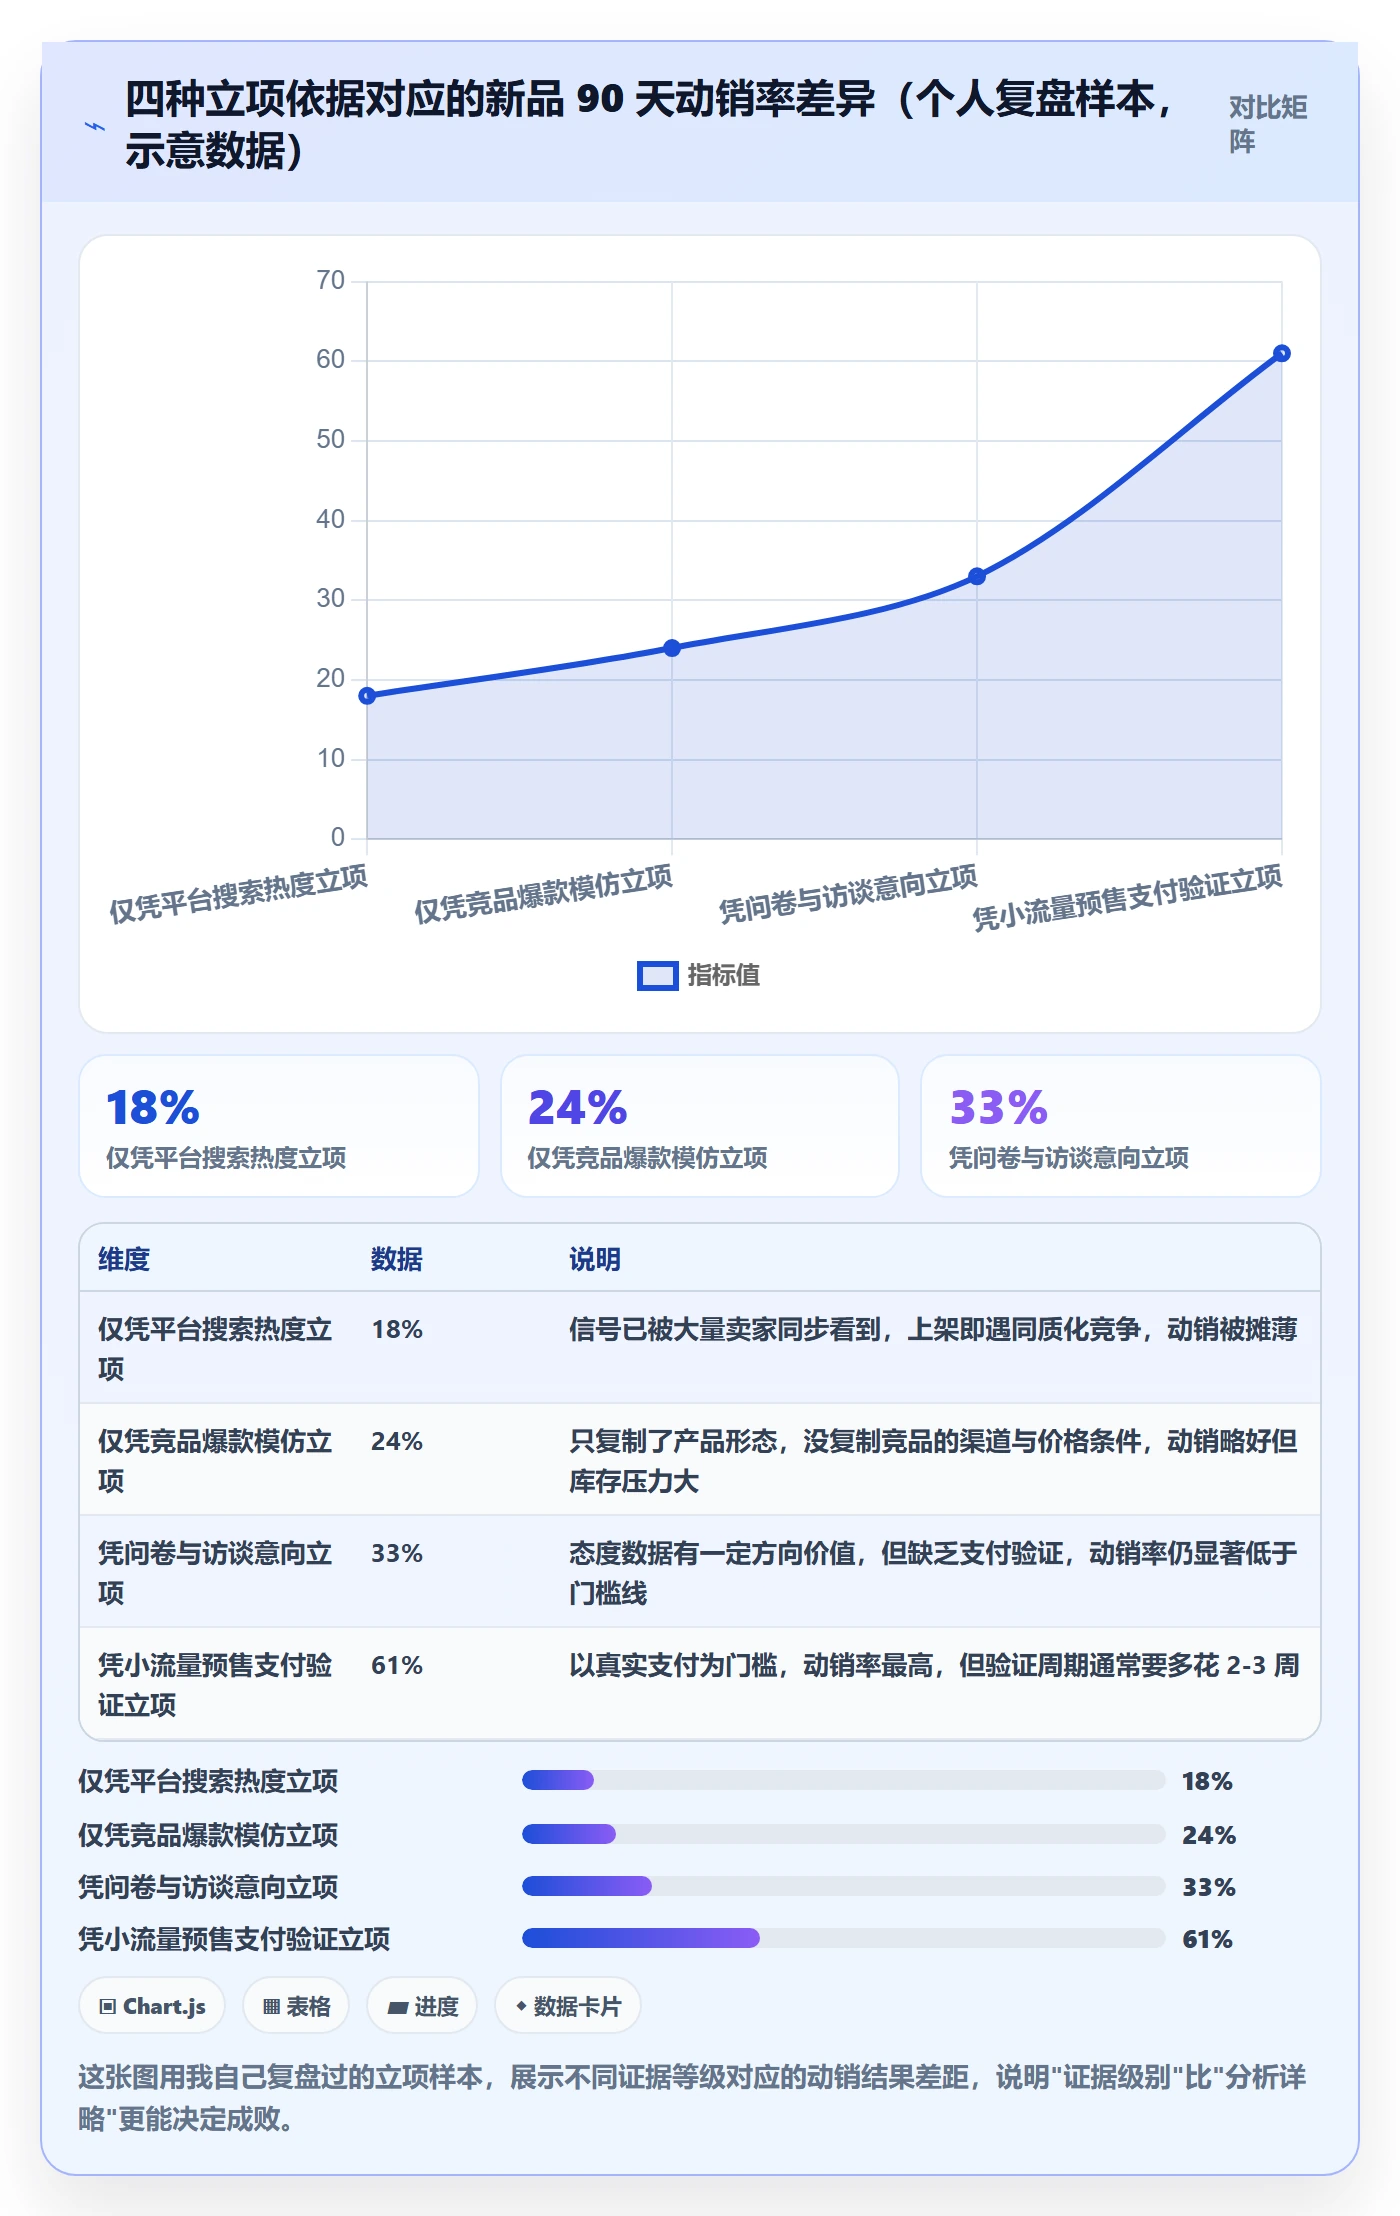Screen dimensions: 1400x2216
Task: Click description starting 以真实支付为门槛
Action: 934,1666
